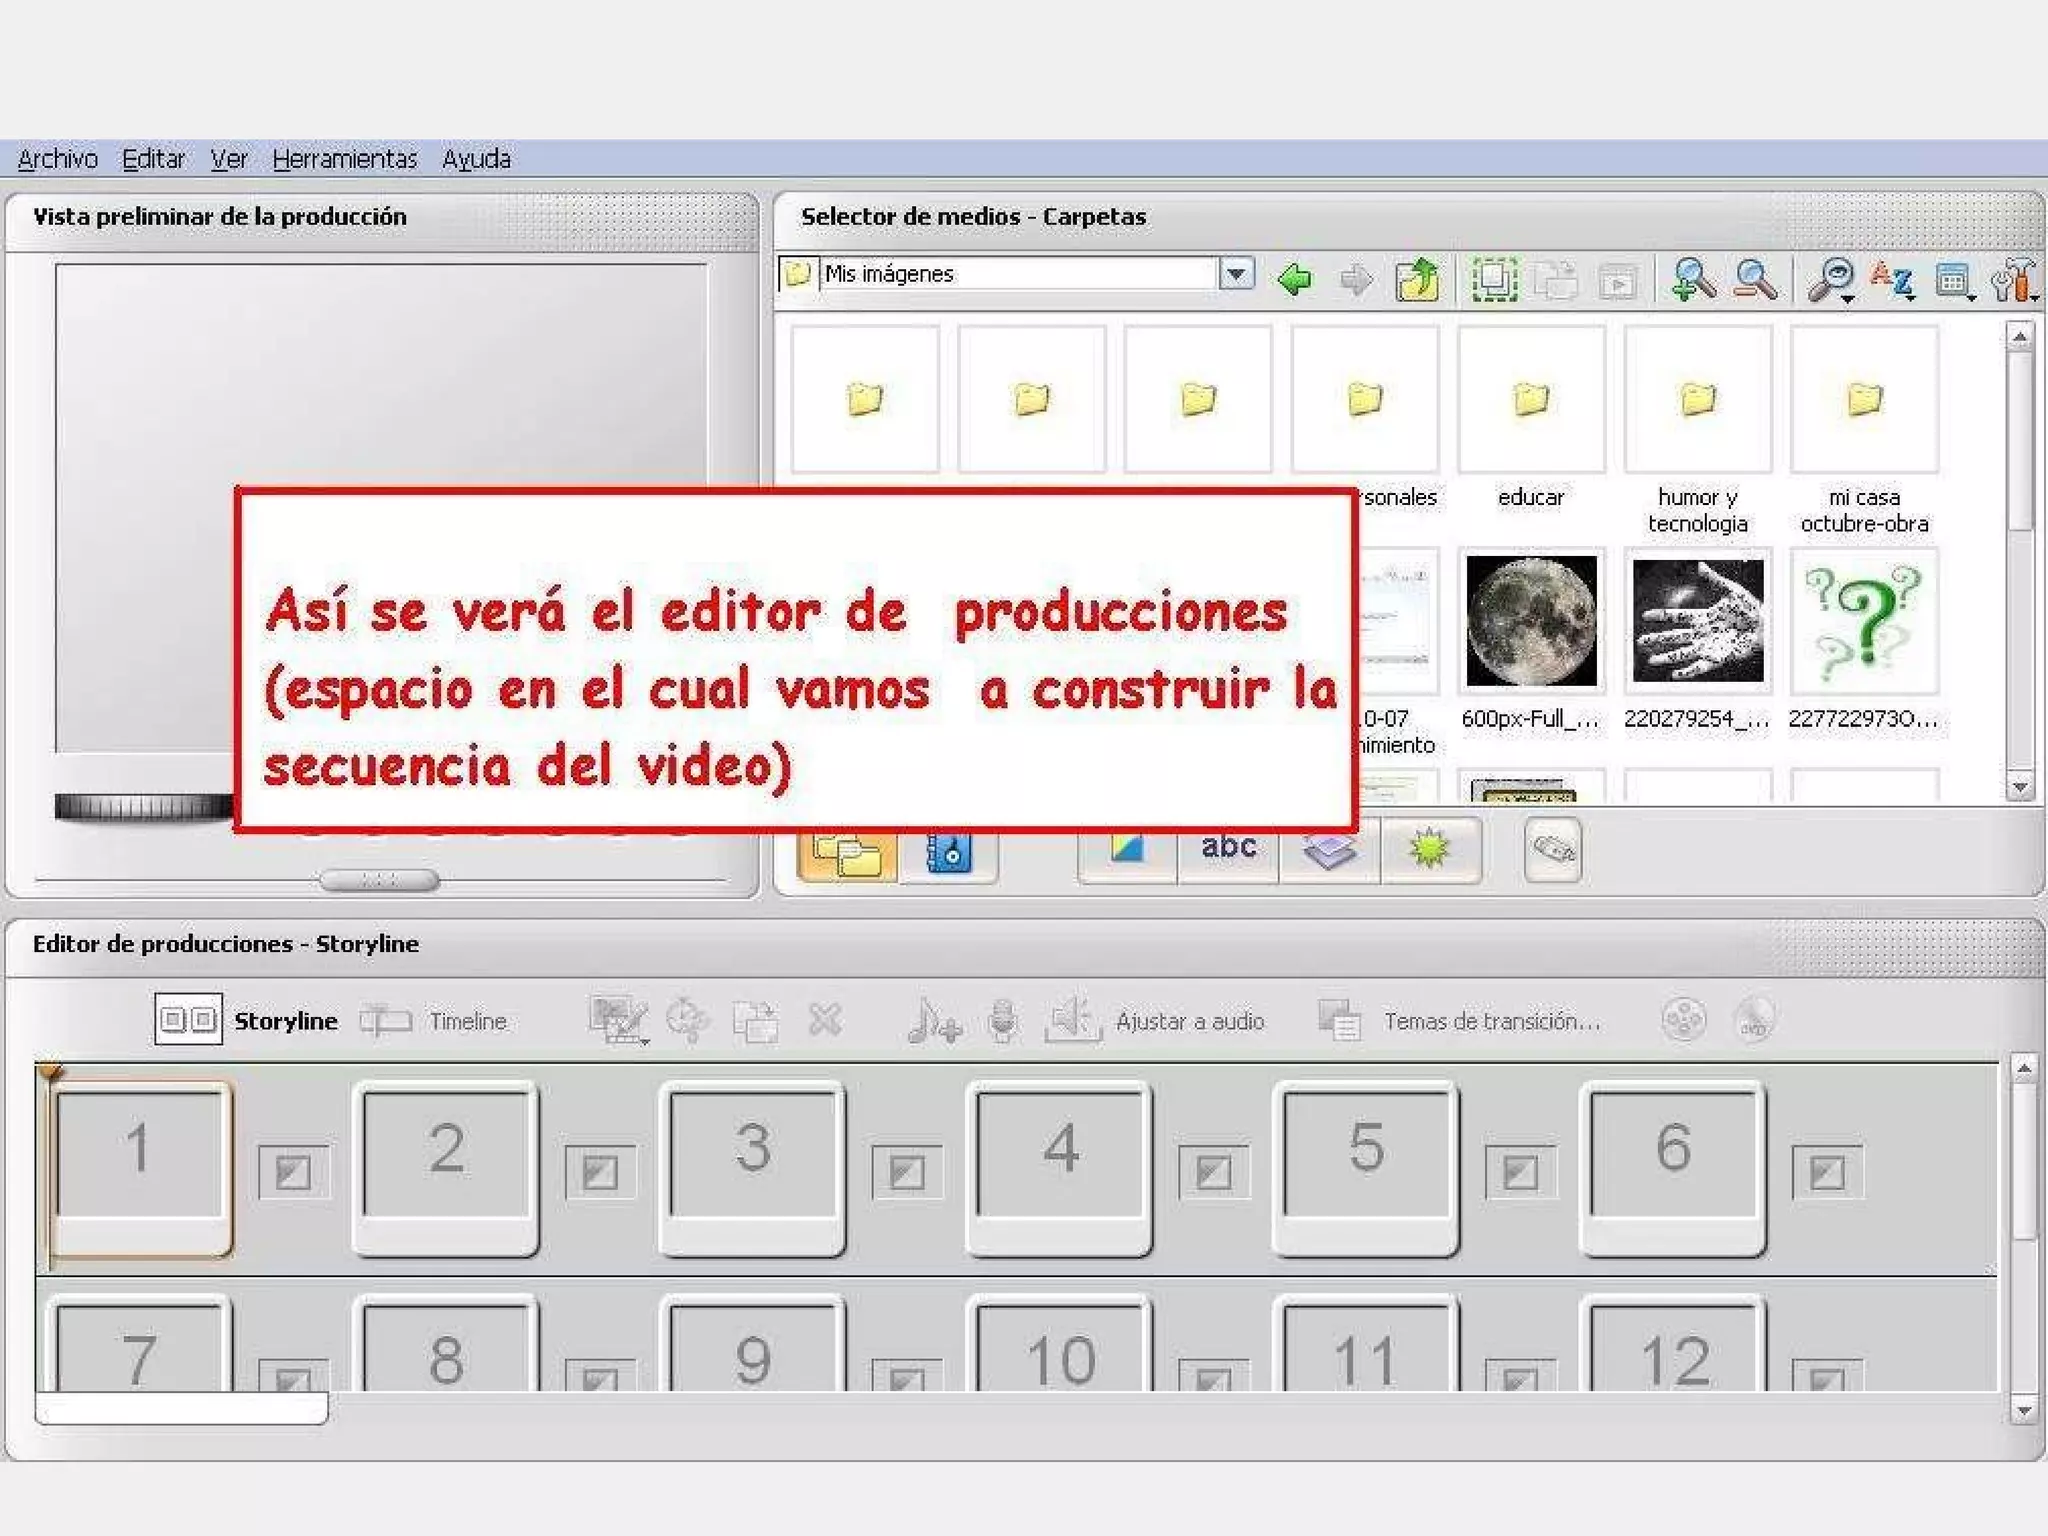Image resolution: width=2048 pixels, height=1536 pixels.
Task: Go up one folder level
Action: click(1417, 279)
